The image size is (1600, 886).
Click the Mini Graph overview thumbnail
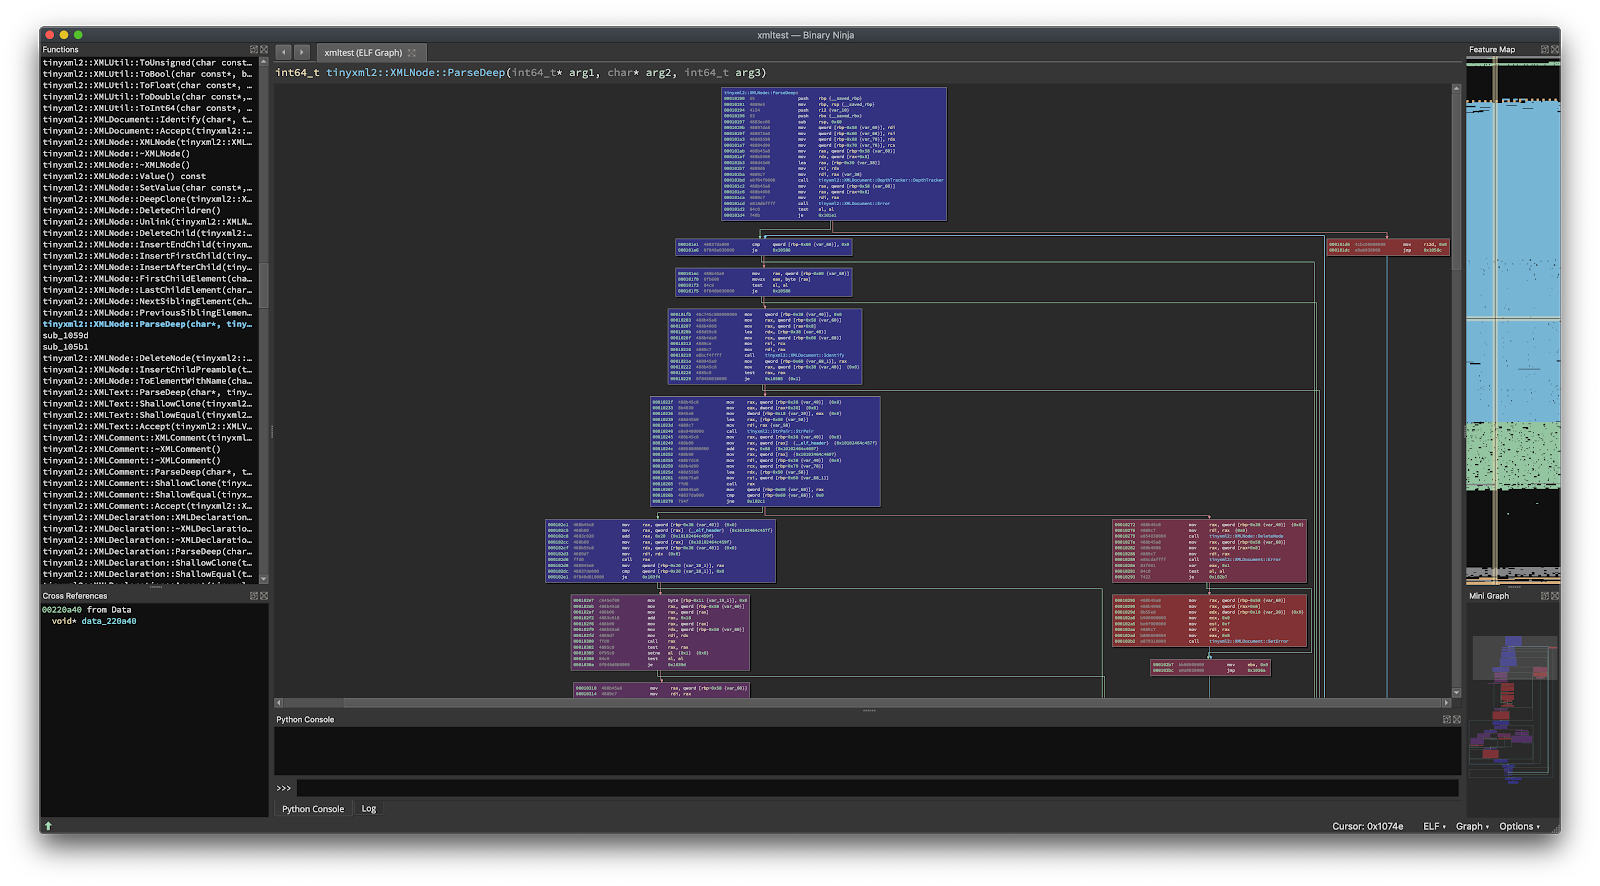(1512, 705)
